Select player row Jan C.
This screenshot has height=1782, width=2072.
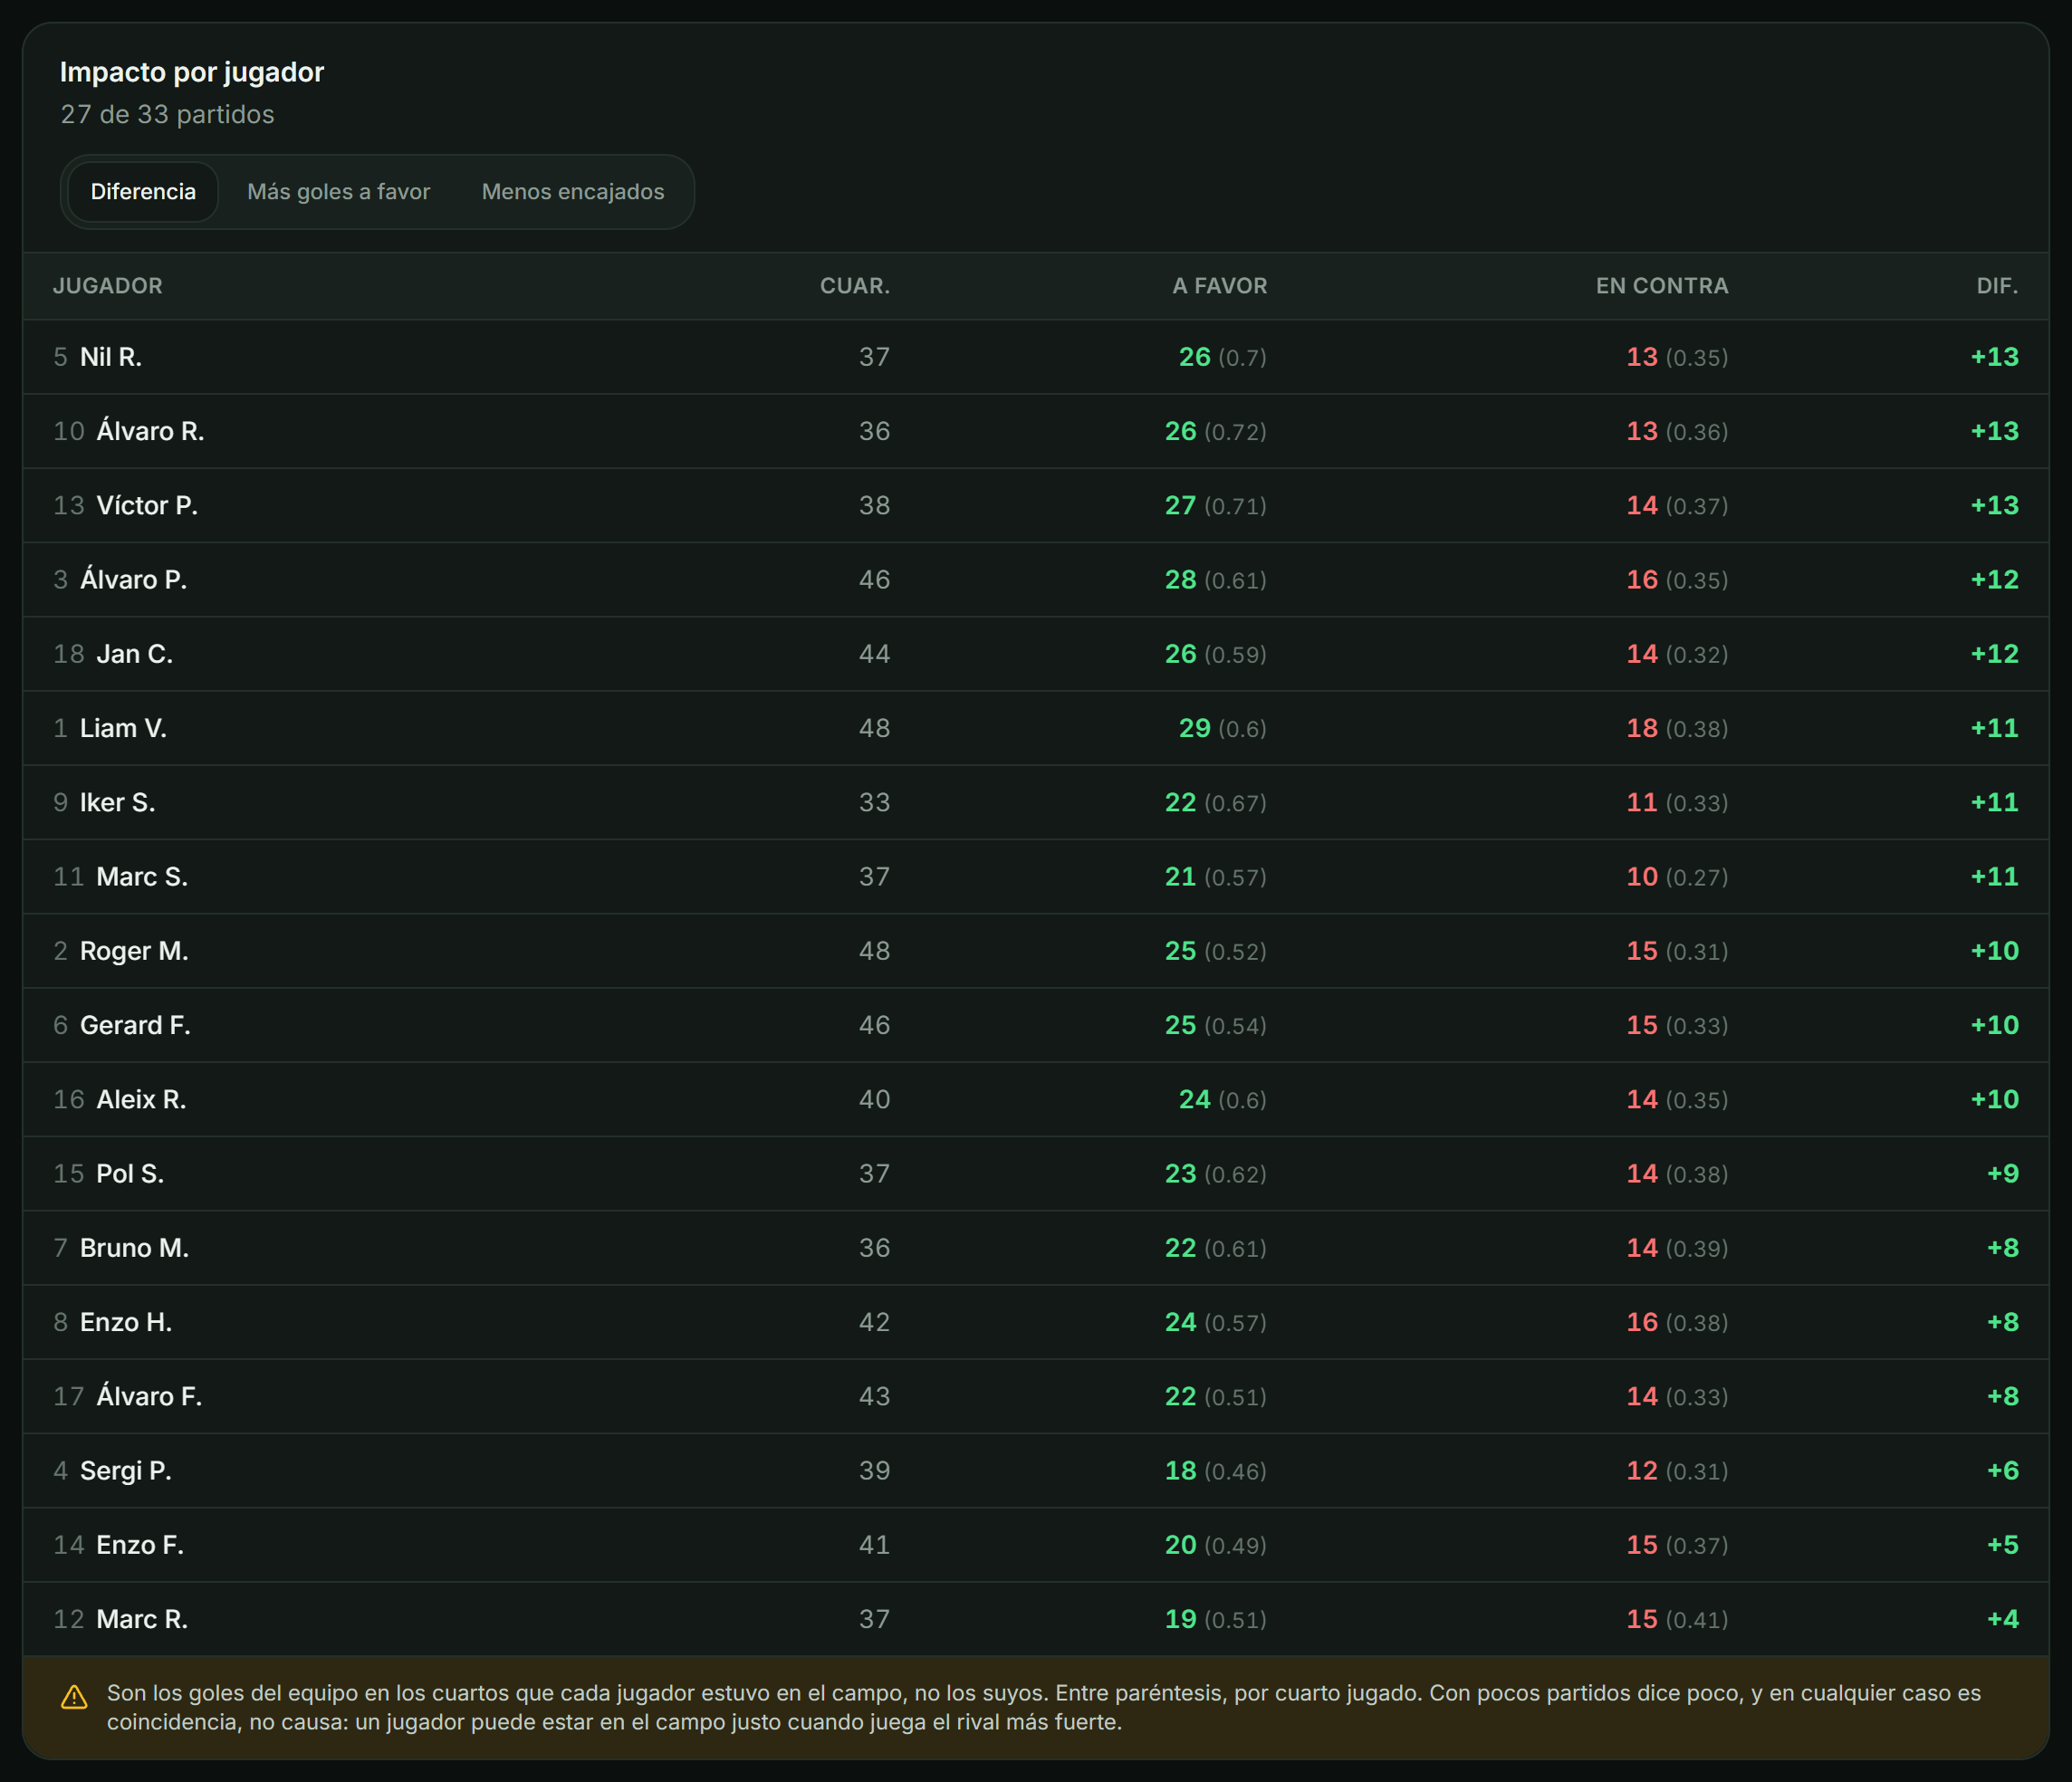click(x=1036, y=654)
